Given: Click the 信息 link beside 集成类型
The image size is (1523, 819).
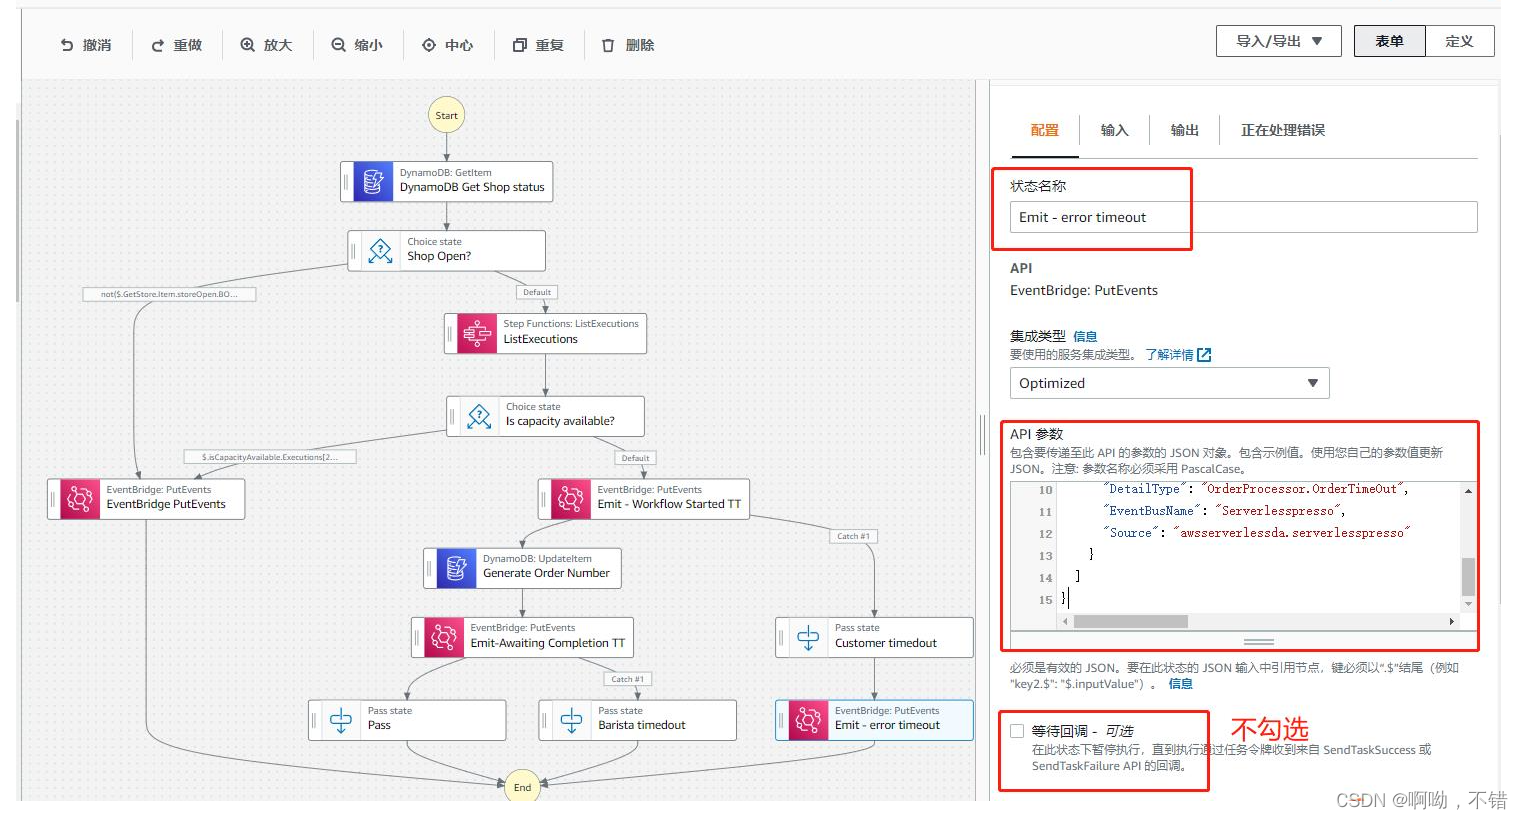Looking at the screenshot, I should (x=1085, y=336).
